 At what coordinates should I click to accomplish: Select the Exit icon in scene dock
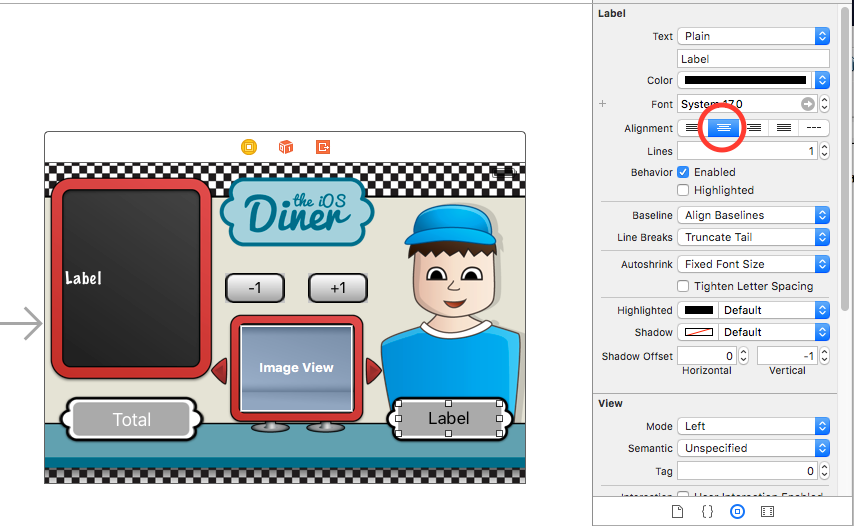tap(323, 147)
